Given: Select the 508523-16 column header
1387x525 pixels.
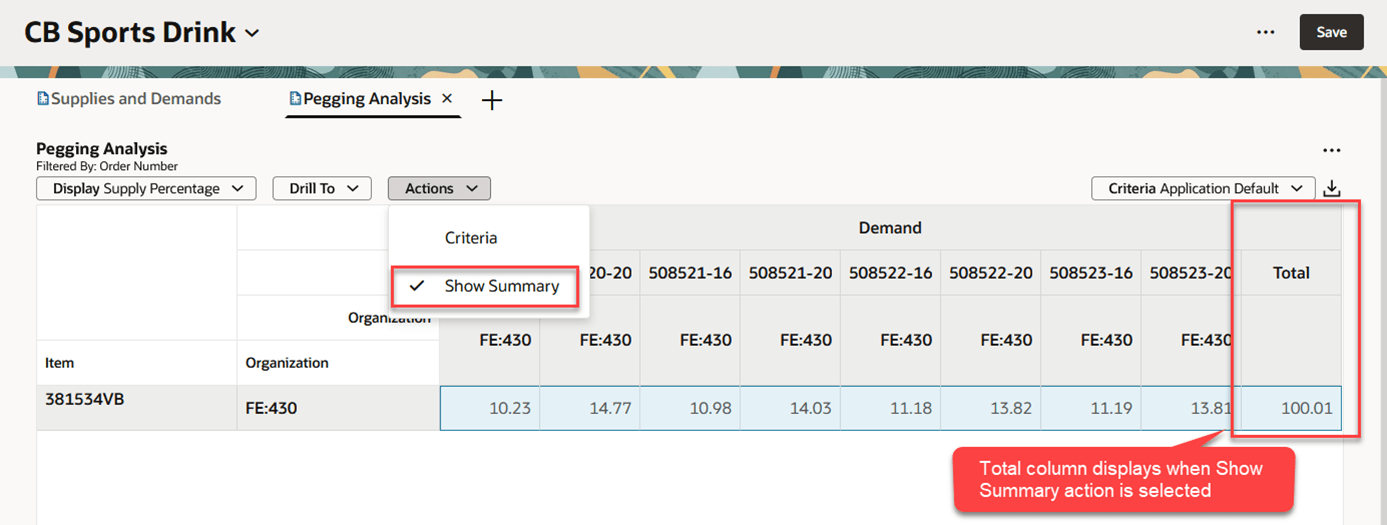Looking at the screenshot, I should pos(1090,272).
